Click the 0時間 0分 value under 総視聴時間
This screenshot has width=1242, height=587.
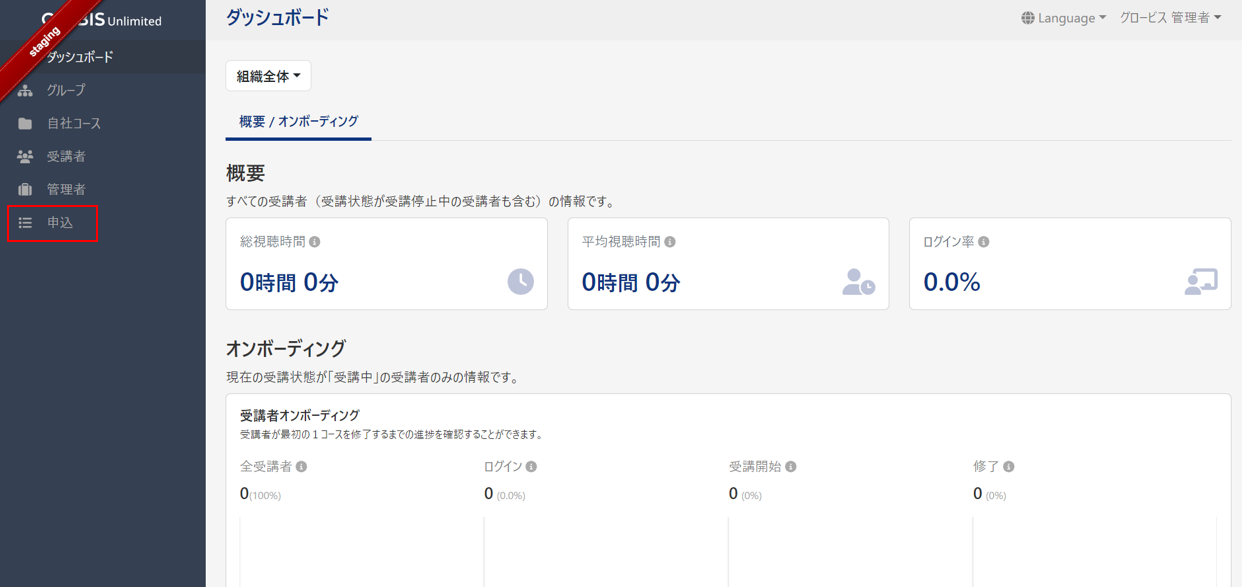tap(289, 283)
